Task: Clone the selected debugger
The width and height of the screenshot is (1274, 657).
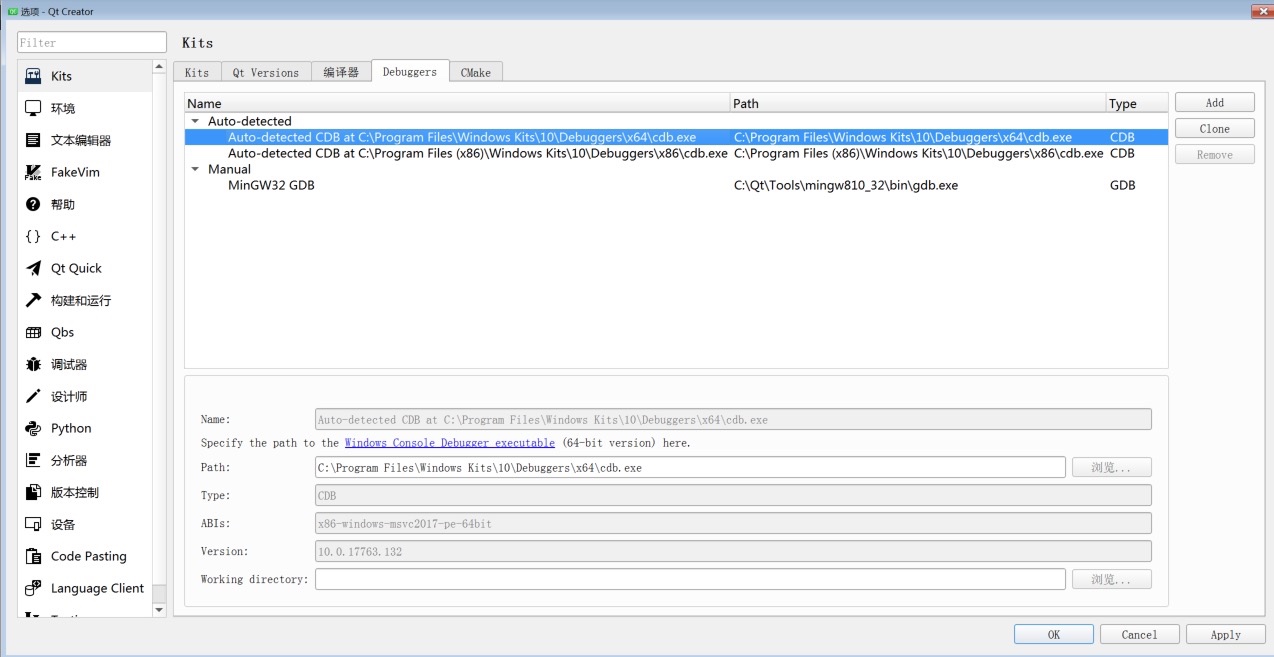Action: pyautogui.click(x=1215, y=128)
